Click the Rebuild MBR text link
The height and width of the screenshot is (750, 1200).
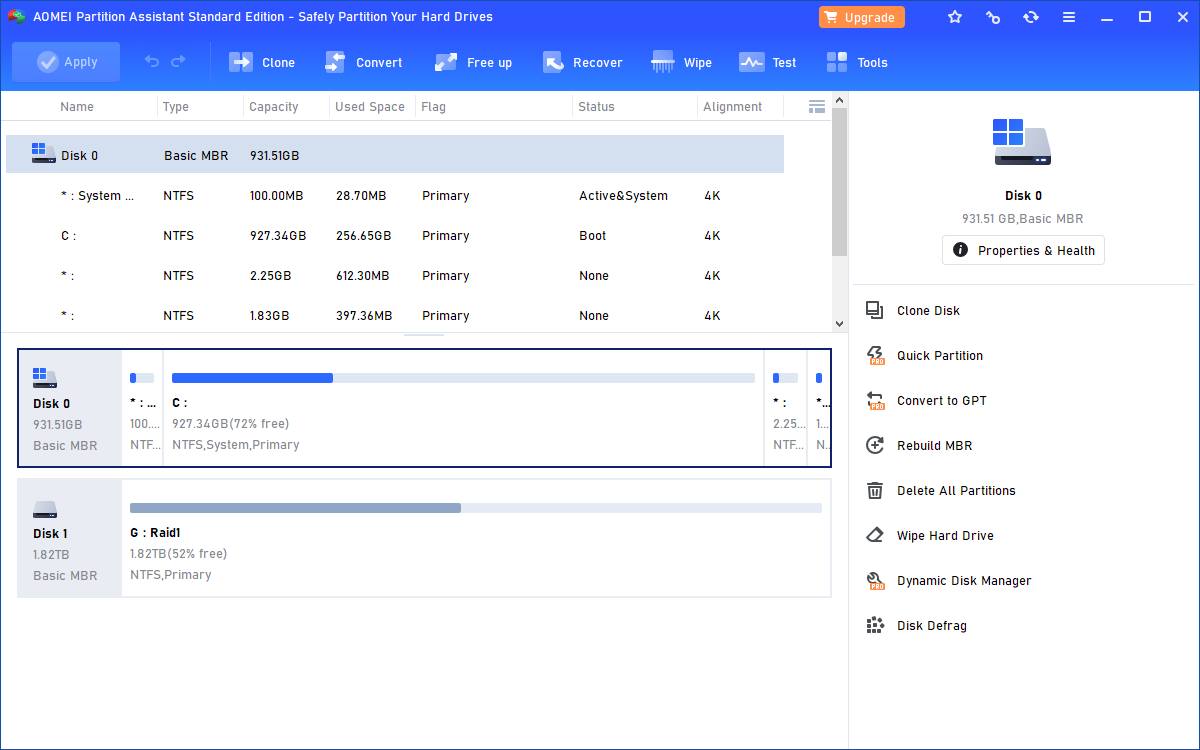click(x=934, y=445)
